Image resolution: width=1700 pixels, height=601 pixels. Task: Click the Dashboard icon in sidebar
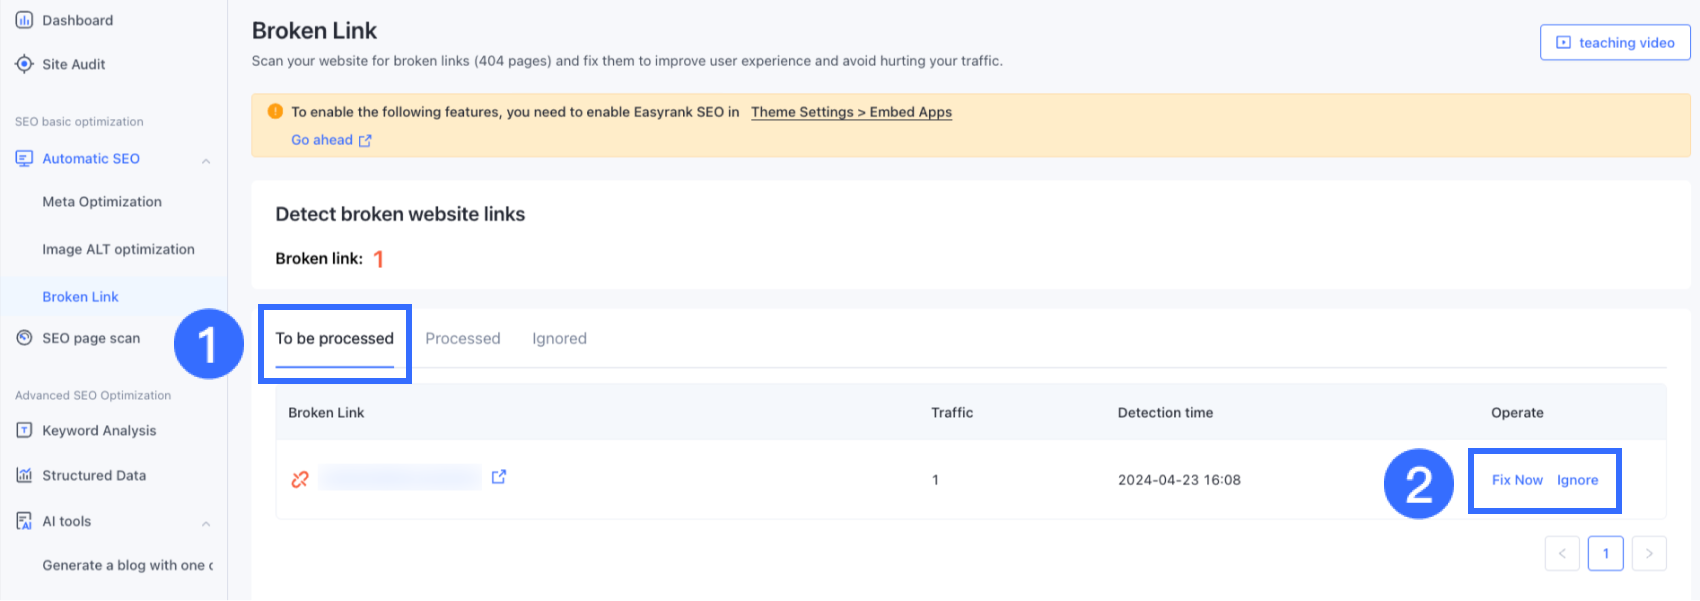[24, 20]
